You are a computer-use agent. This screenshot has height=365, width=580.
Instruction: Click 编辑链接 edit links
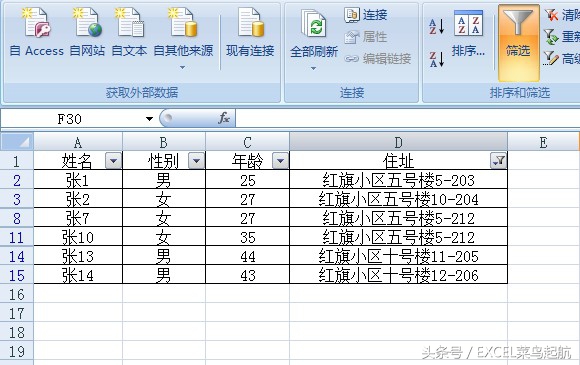[x=378, y=58]
